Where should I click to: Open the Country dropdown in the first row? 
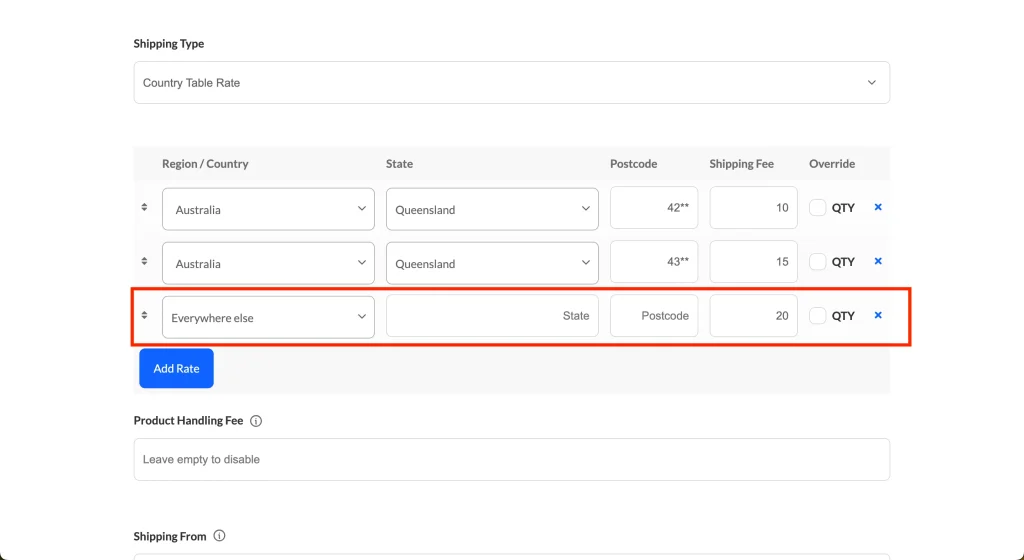pos(268,209)
